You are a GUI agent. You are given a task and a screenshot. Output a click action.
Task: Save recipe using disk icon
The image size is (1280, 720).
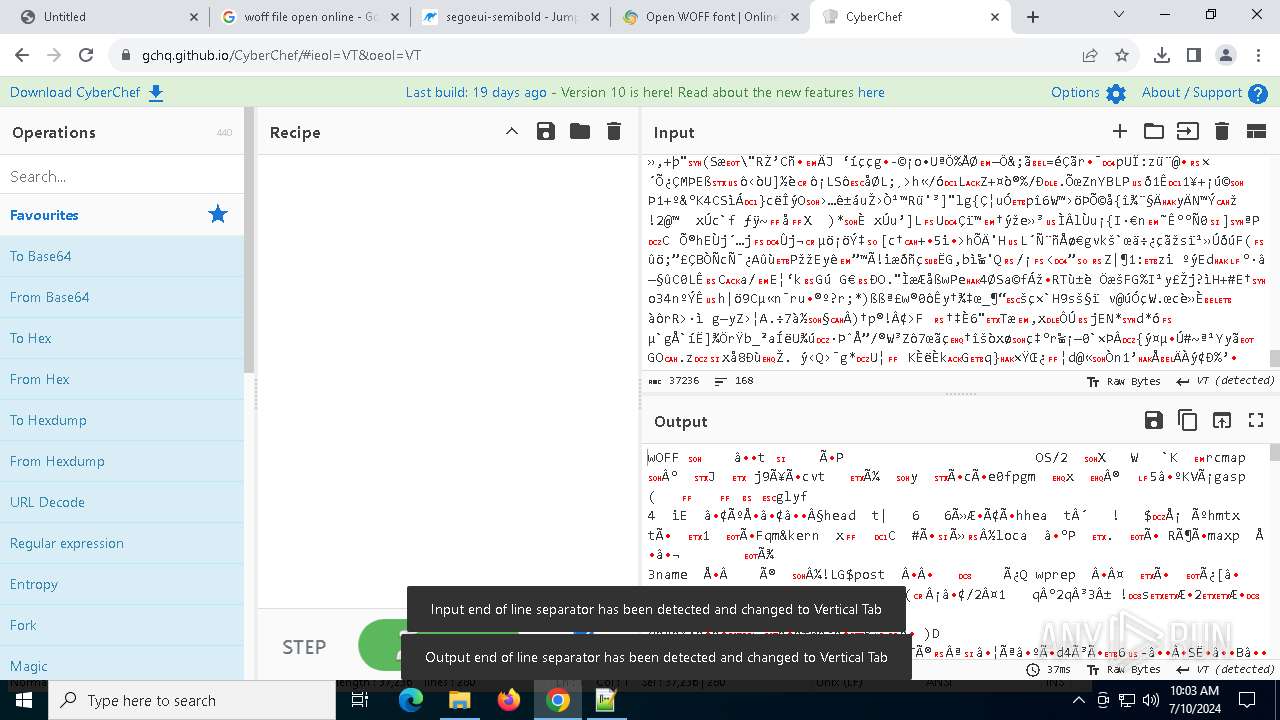pyautogui.click(x=545, y=131)
